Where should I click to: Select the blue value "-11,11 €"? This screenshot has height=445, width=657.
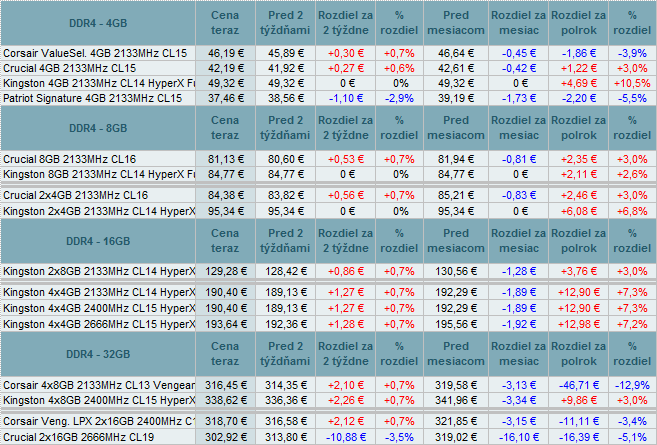pos(579,421)
